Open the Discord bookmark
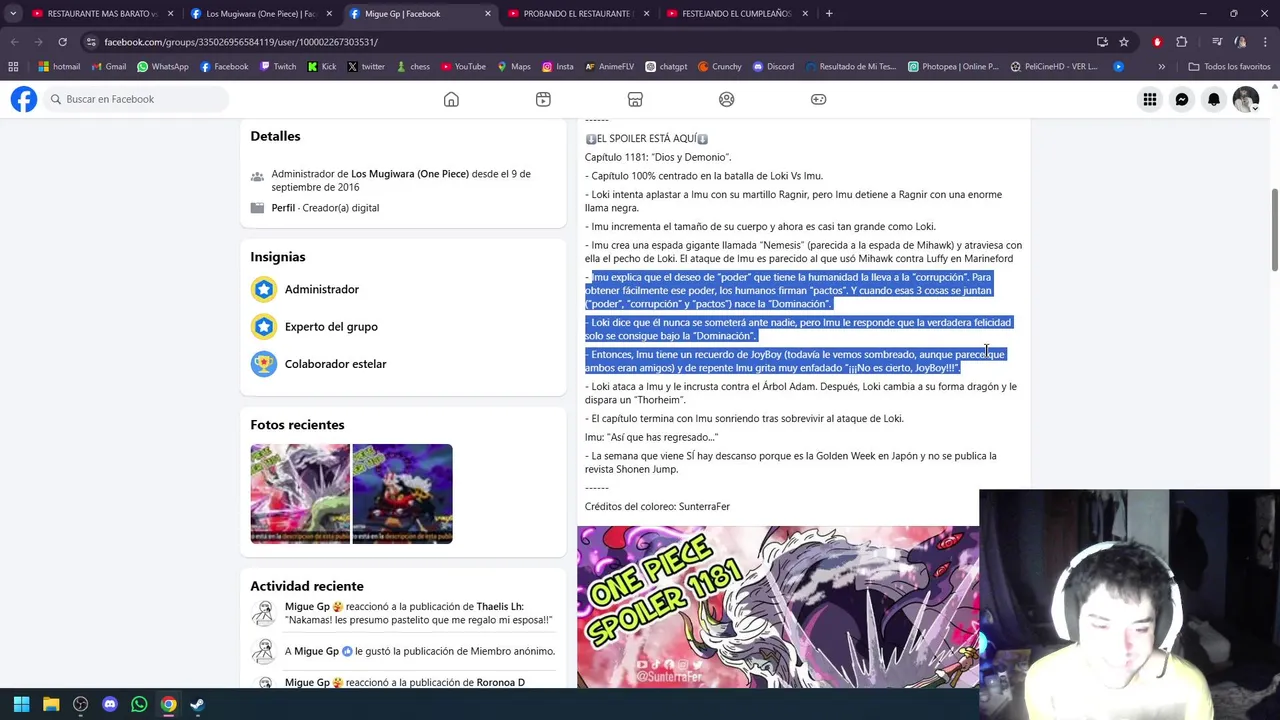Viewport: 1280px width, 720px height. pos(773,67)
